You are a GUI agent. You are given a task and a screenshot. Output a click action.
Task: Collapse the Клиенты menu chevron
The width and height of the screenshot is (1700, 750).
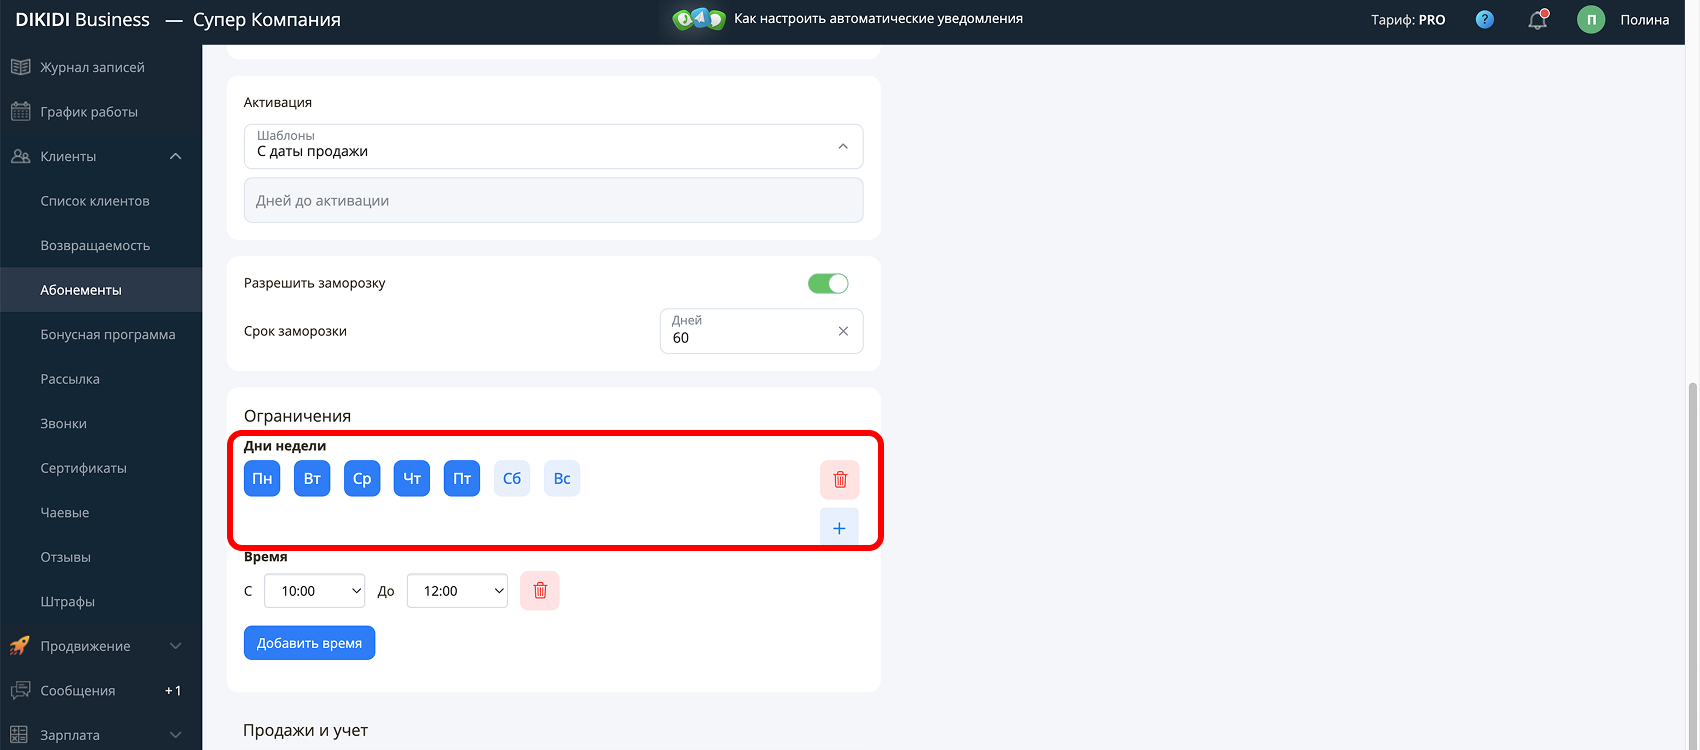point(176,156)
